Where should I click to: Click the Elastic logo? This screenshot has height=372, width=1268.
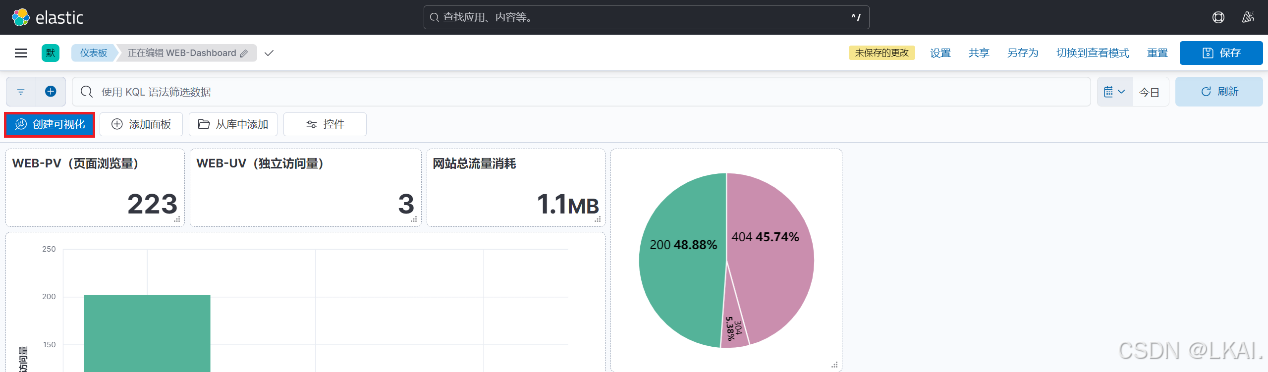click(x=47, y=17)
